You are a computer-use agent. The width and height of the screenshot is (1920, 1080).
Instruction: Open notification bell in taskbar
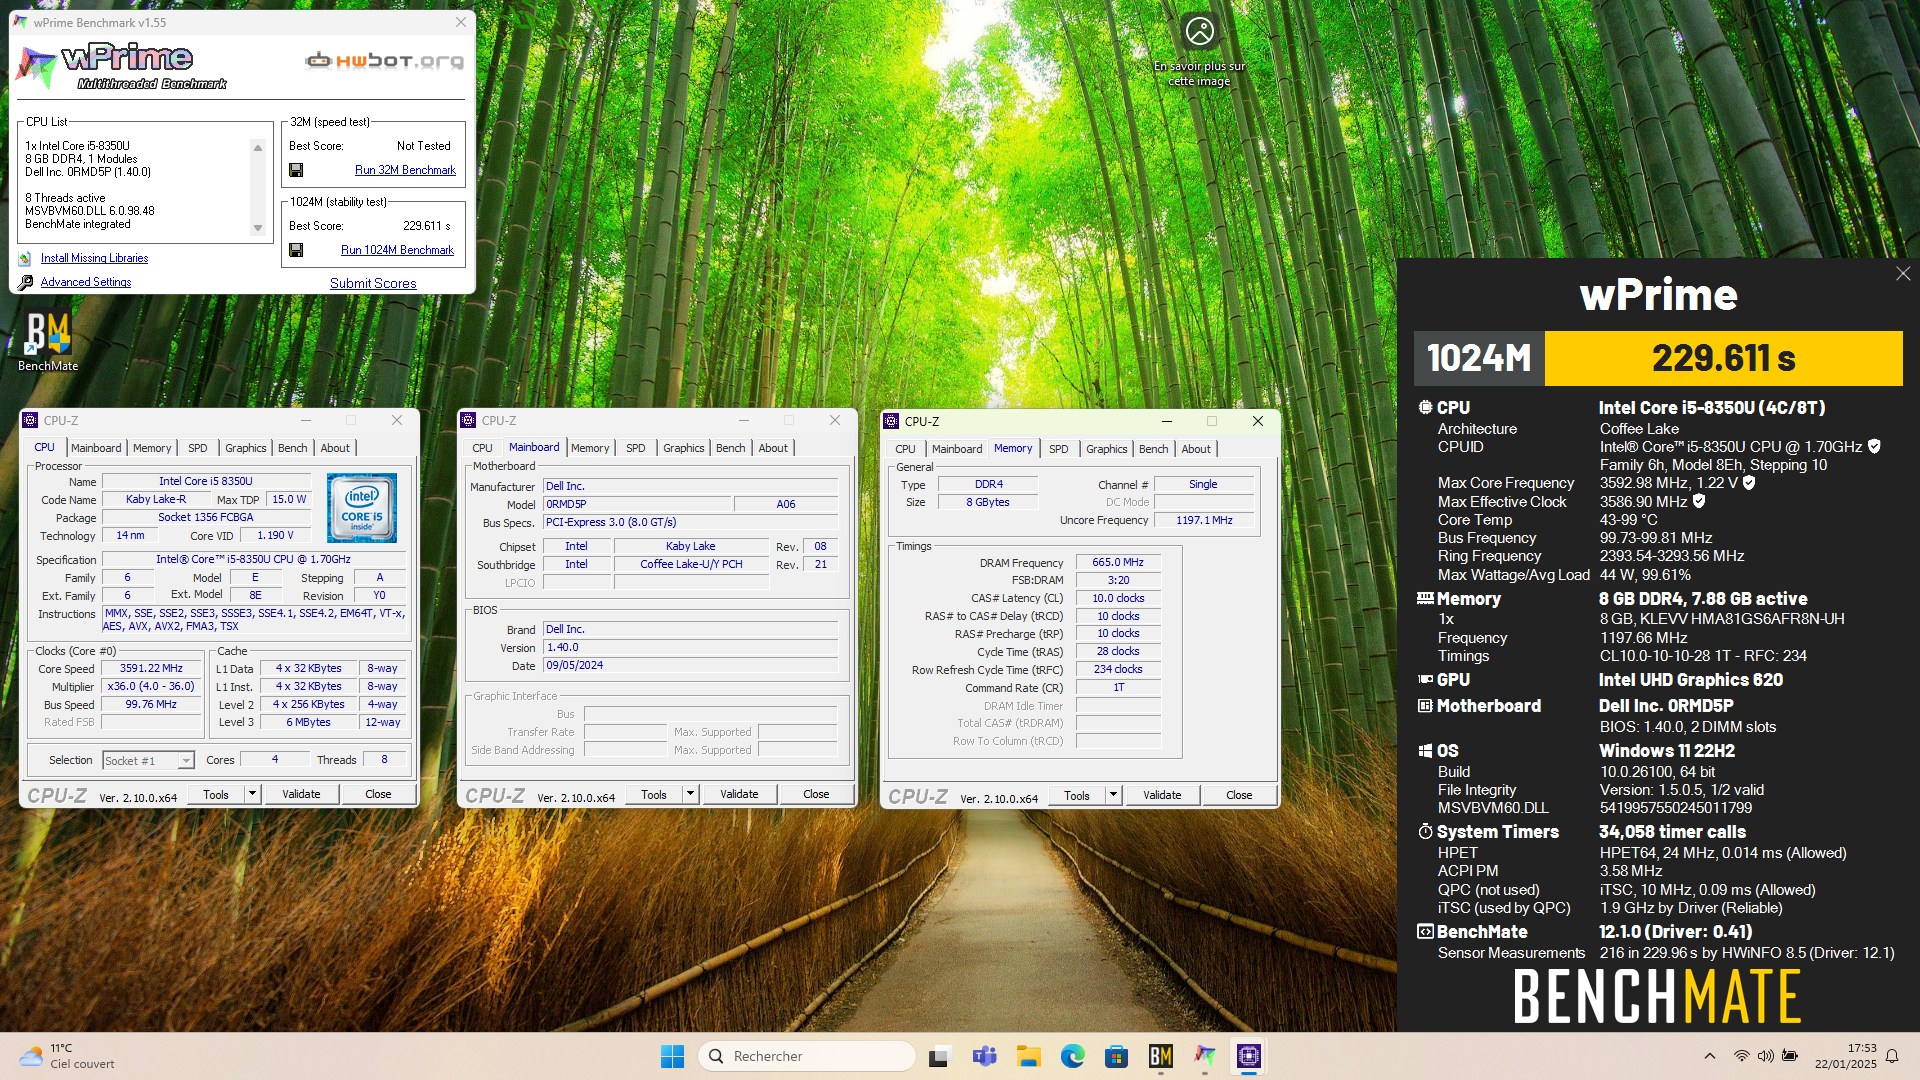click(1892, 1056)
